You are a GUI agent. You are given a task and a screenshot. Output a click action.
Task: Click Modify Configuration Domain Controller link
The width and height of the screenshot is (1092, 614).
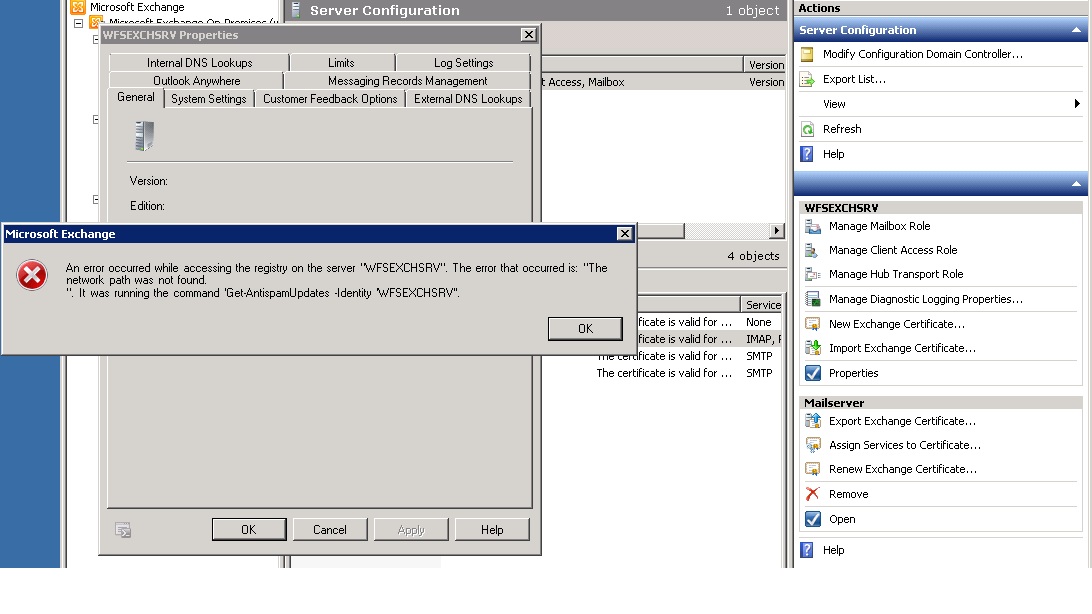coord(922,54)
